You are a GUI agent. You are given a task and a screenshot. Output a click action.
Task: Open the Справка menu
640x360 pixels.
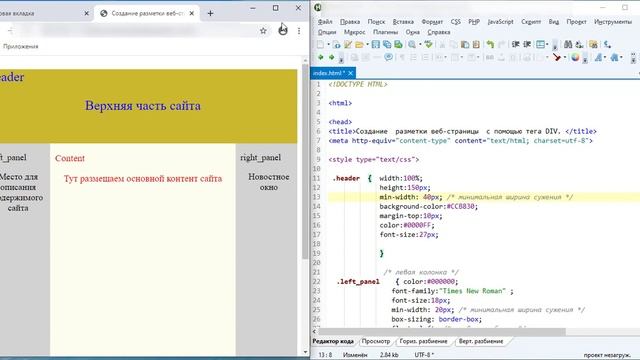pos(439,32)
